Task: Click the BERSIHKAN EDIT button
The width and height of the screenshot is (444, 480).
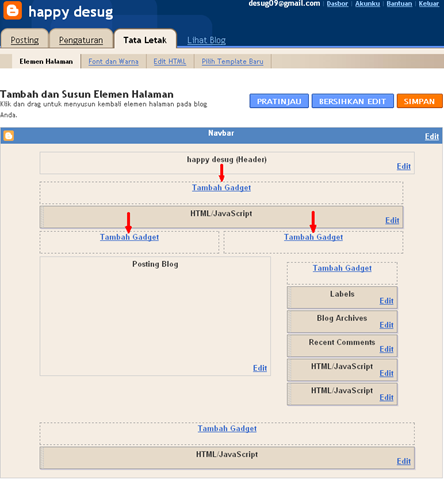Action: (x=352, y=101)
